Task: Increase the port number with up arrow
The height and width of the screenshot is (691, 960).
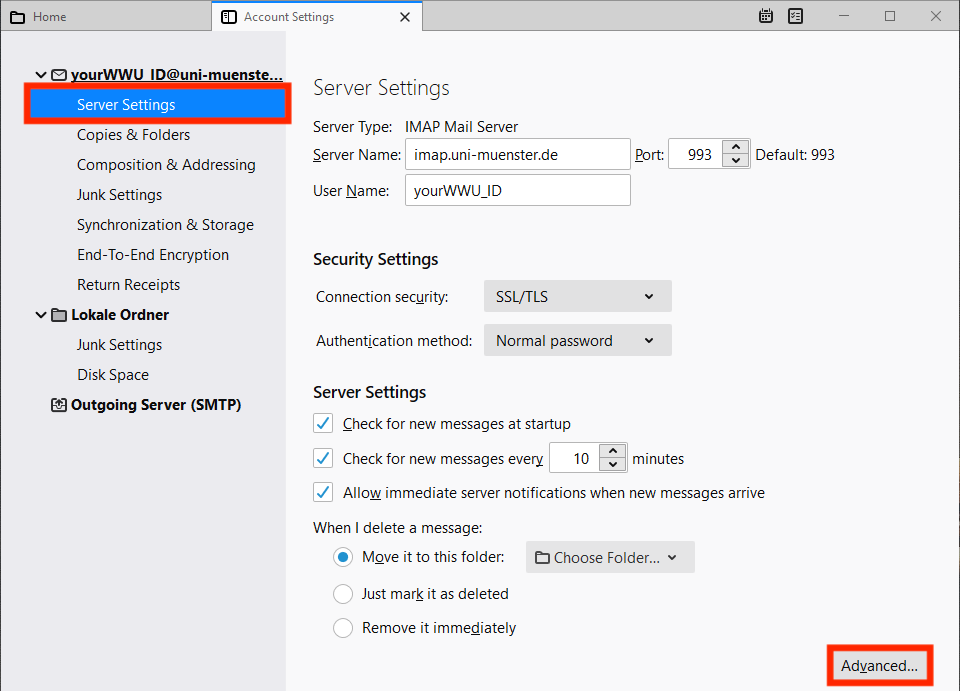Action: 735,148
